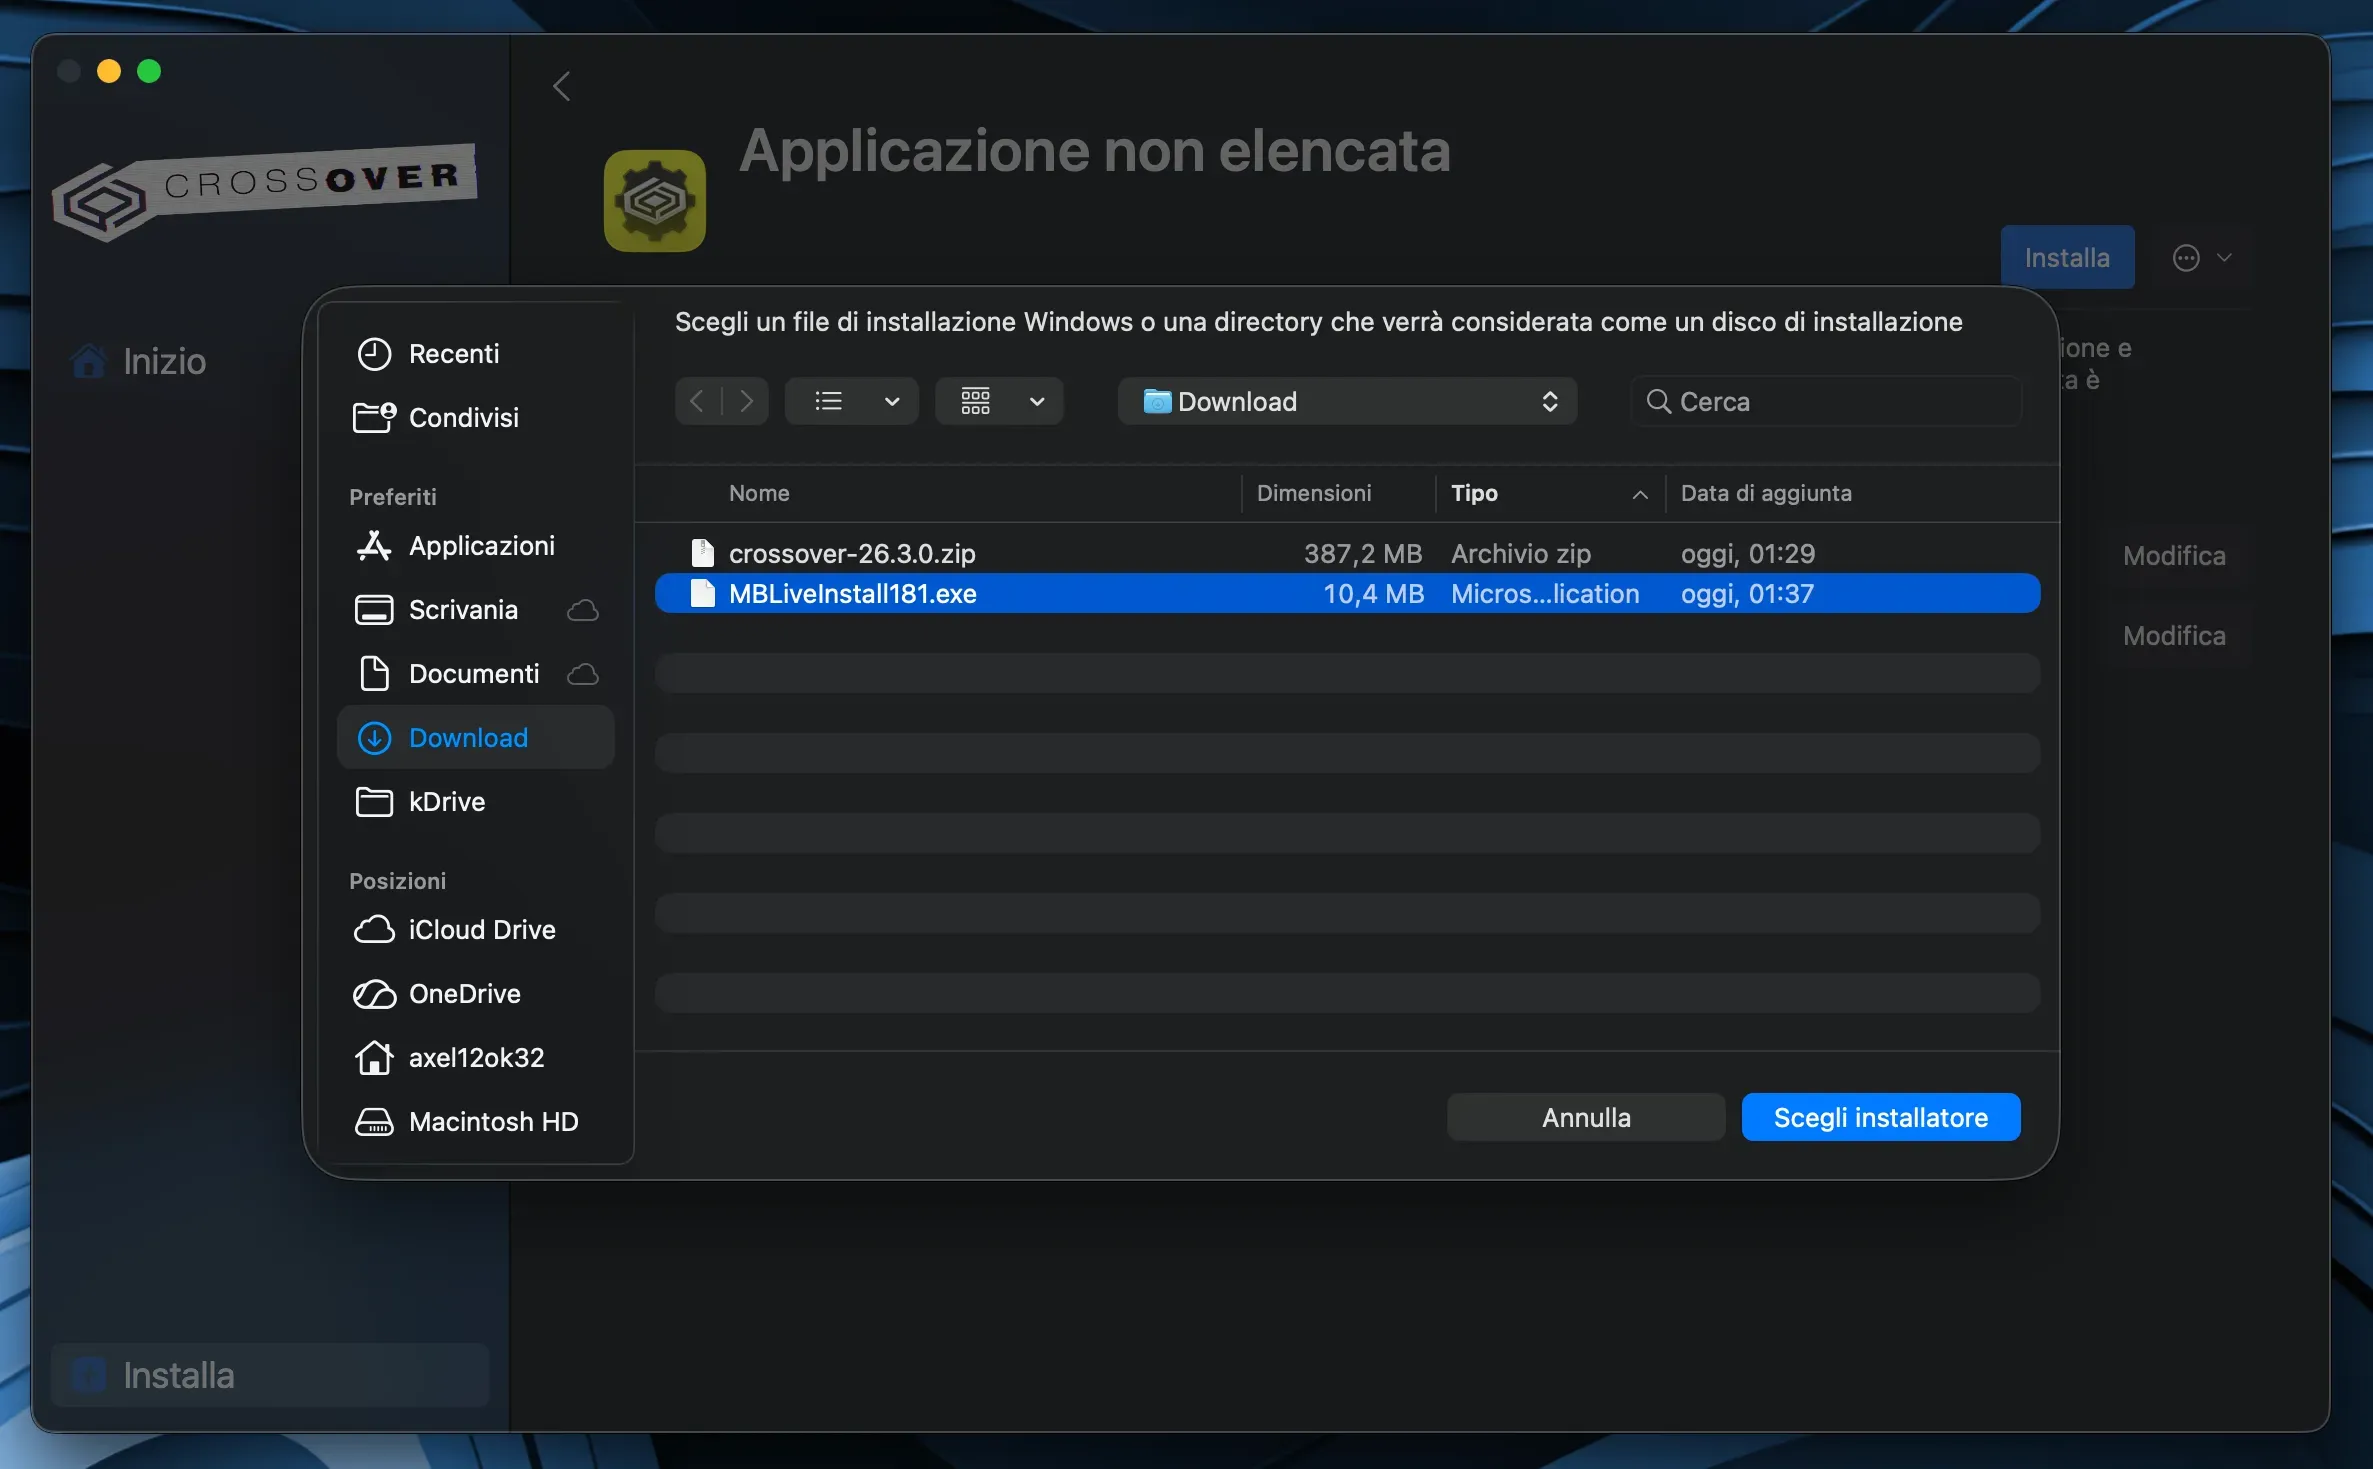
Task: Expand the grouping options chevron
Action: tap(1037, 402)
